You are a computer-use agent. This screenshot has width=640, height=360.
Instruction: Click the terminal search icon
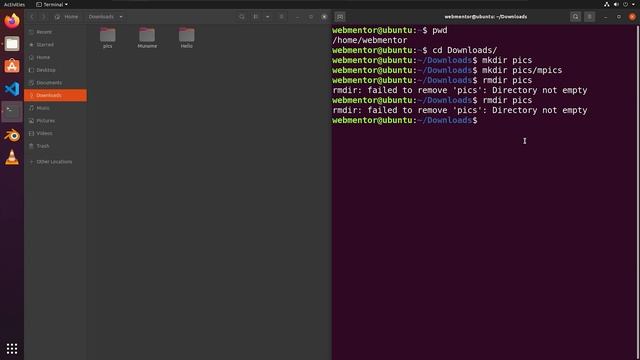pyautogui.click(x=576, y=17)
